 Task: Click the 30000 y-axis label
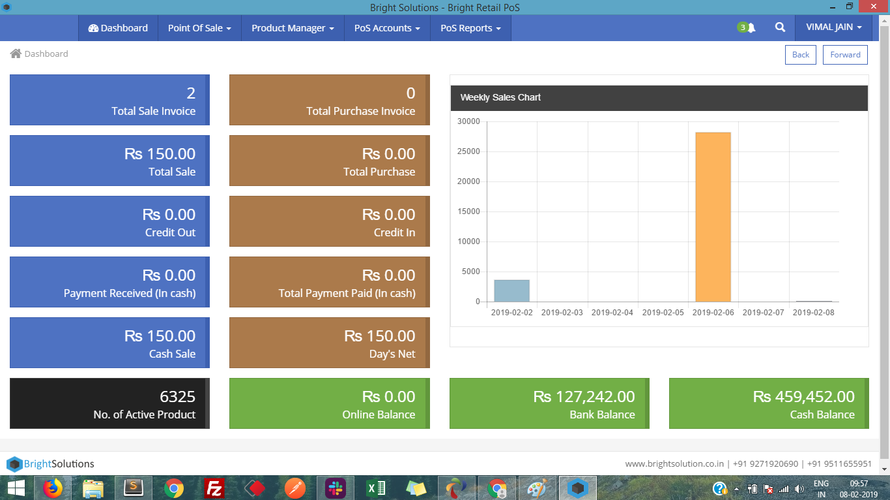[x=468, y=121]
